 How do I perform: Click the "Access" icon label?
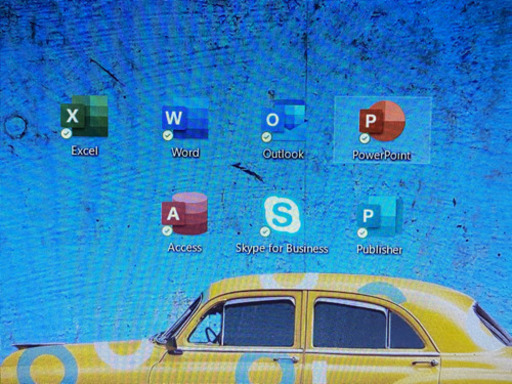point(185,248)
